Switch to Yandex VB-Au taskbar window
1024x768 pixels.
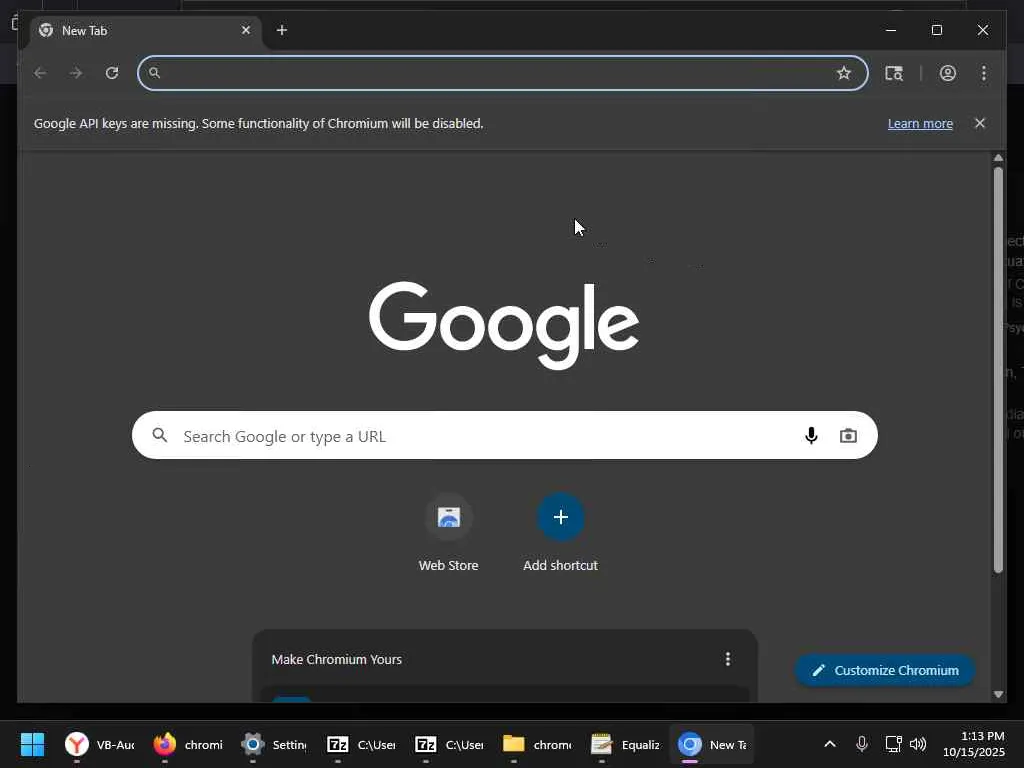[x=100, y=744]
